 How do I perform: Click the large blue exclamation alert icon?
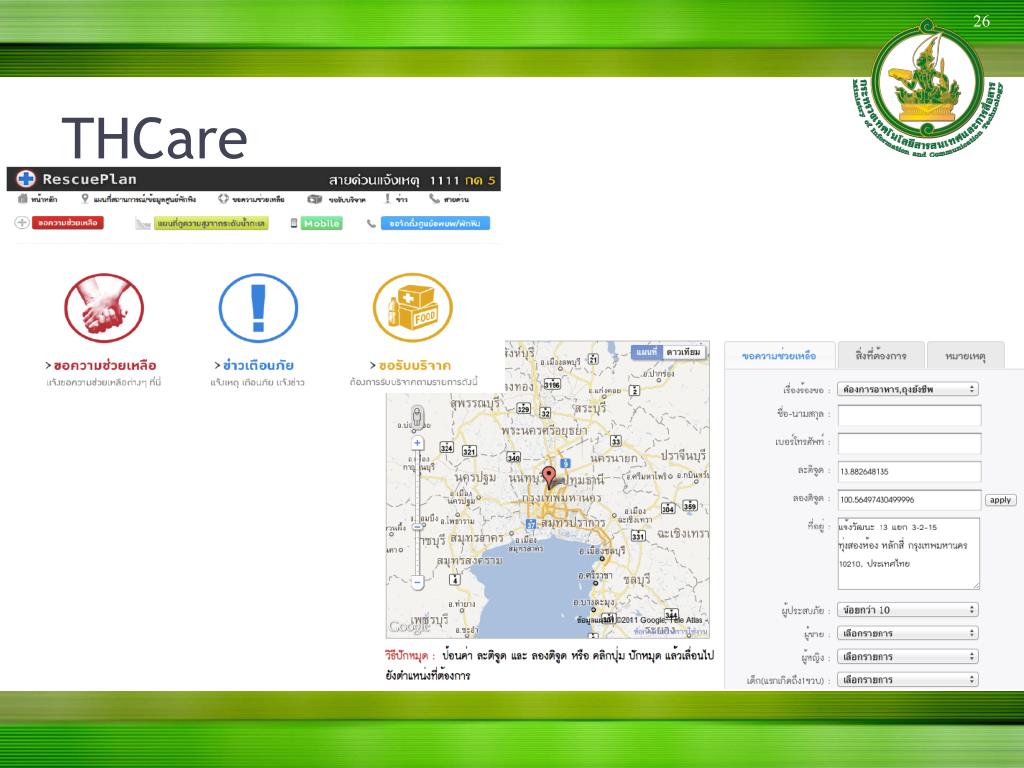coord(258,308)
